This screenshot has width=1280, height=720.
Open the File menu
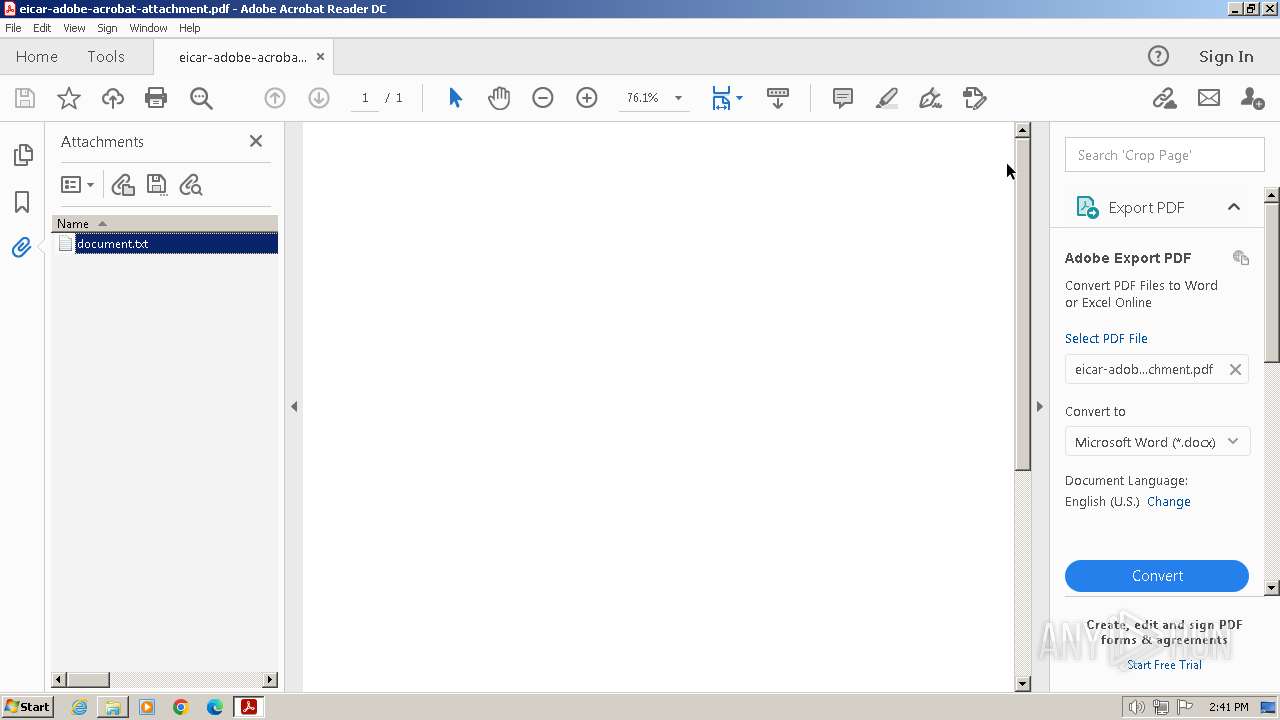coord(13,28)
